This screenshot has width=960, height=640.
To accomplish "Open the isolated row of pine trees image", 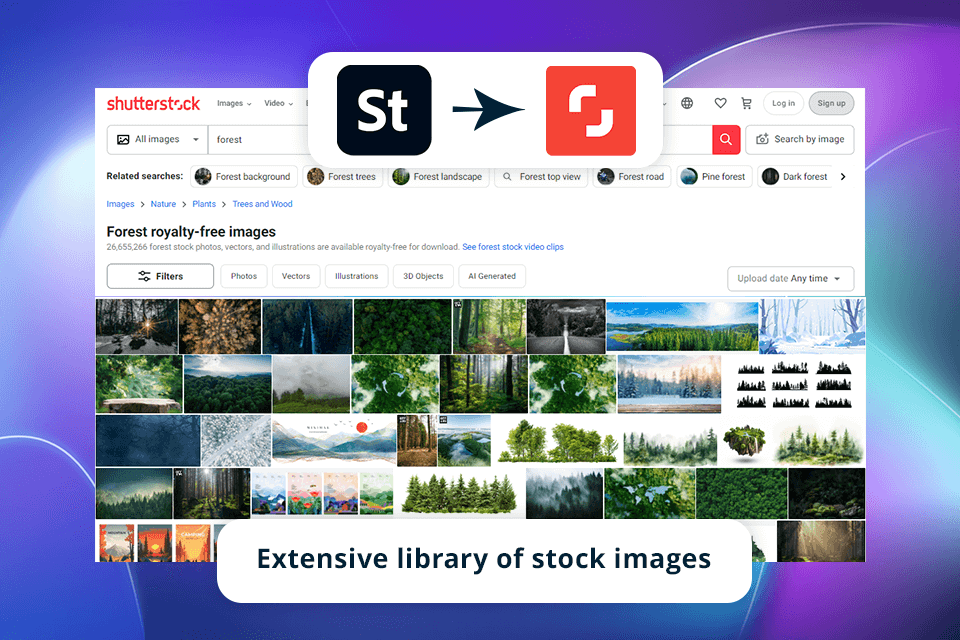I will pyautogui.click(x=459, y=494).
